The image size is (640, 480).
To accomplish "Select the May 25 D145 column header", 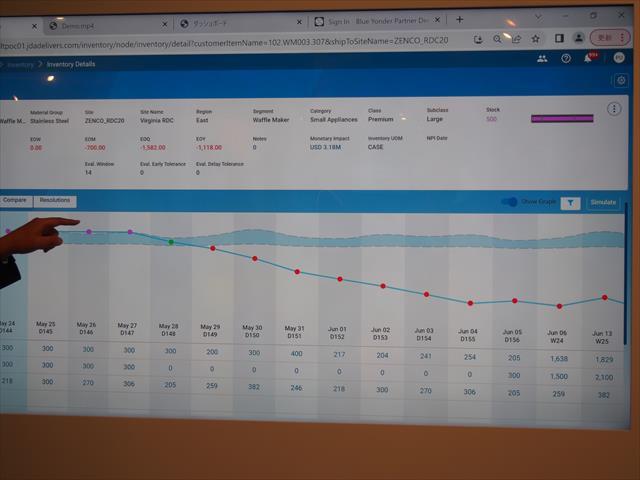I will [46, 328].
